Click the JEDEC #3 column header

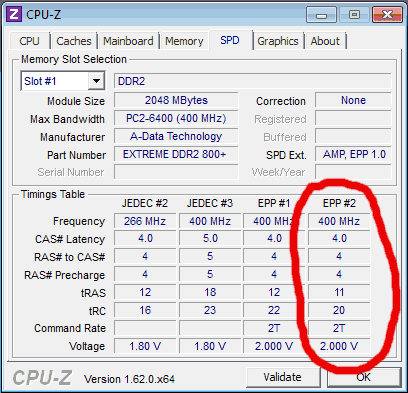tap(210, 203)
